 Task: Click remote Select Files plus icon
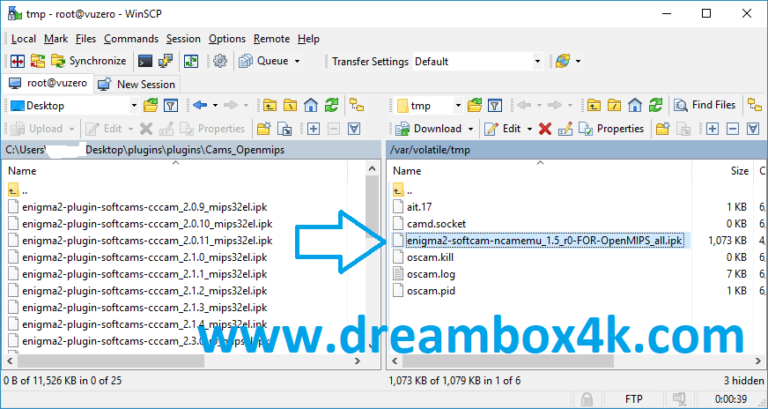(712, 129)
